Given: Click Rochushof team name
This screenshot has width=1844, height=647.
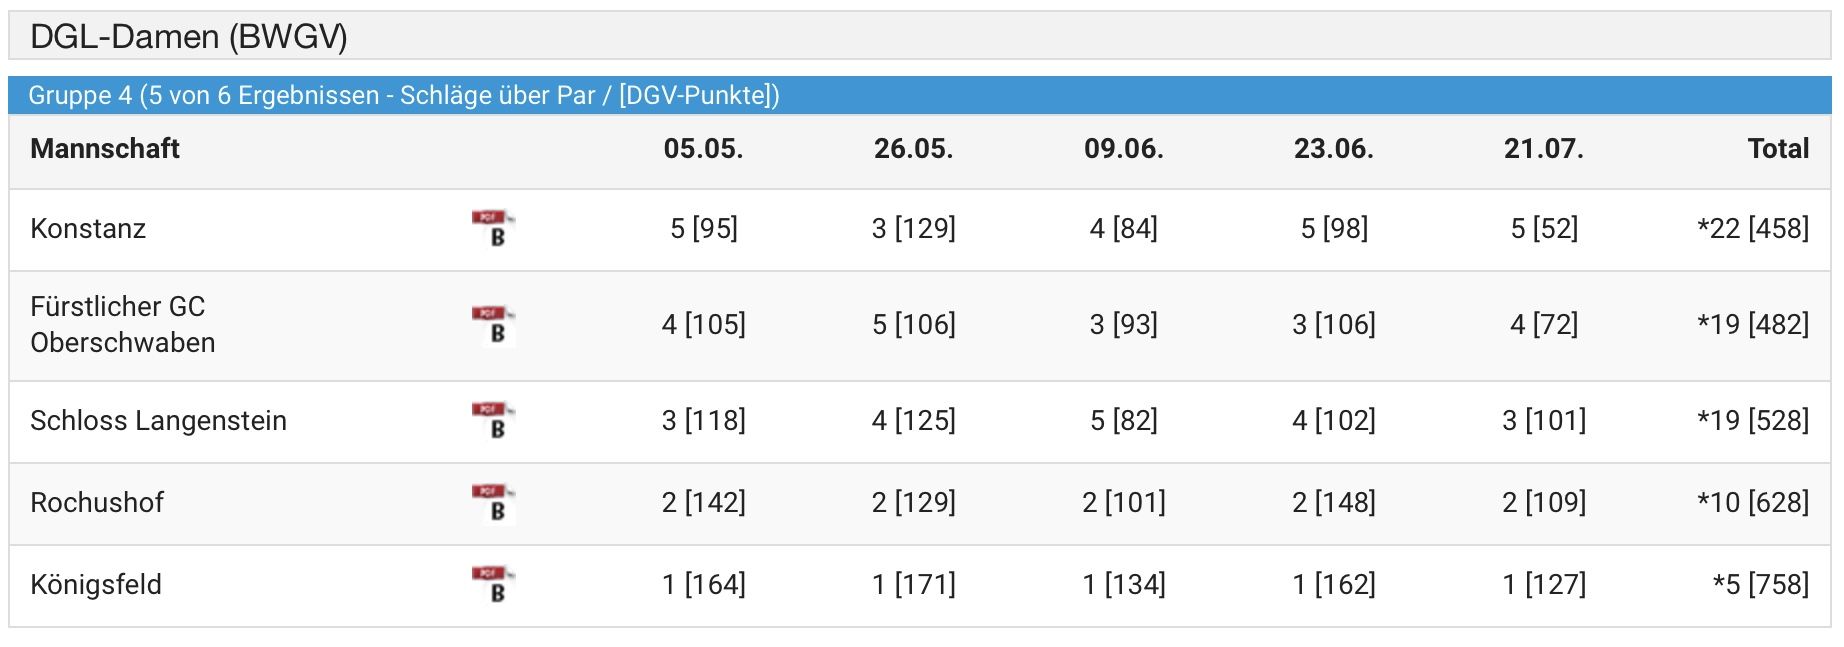Looking at the screenshot, I should 97,503.
